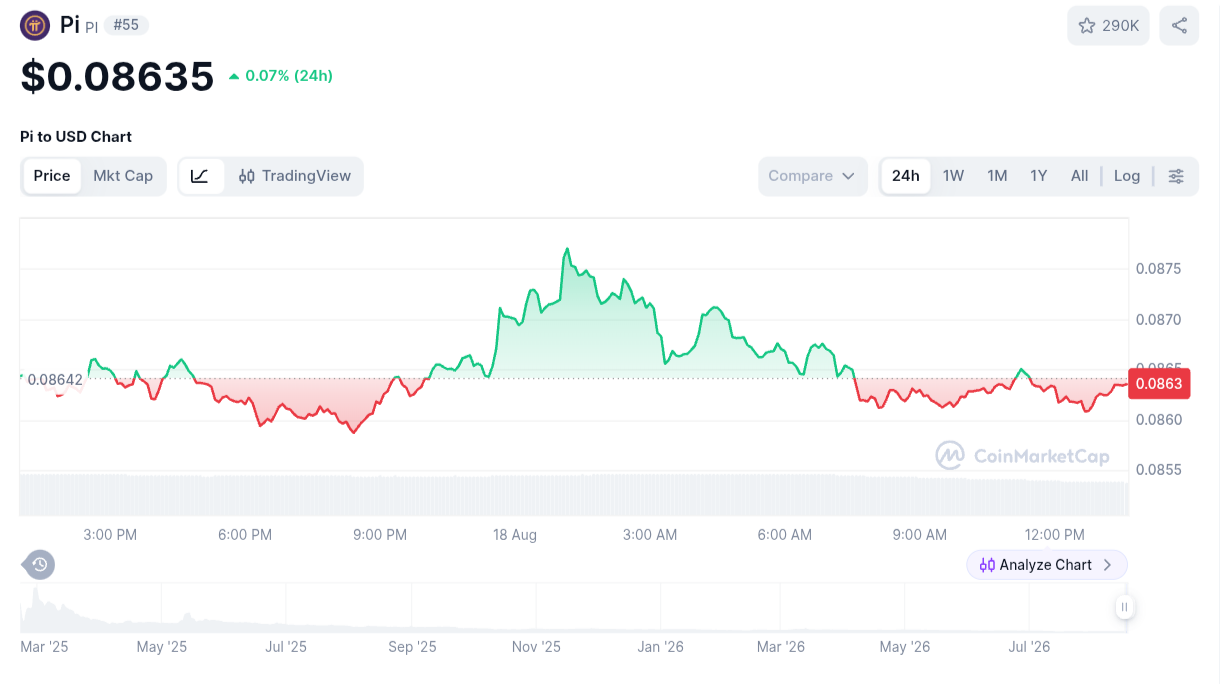The height and width of the screenshot is (684, 1220).
Task: Click the 0.0875 y-axis label
Action: [1158, 269]
